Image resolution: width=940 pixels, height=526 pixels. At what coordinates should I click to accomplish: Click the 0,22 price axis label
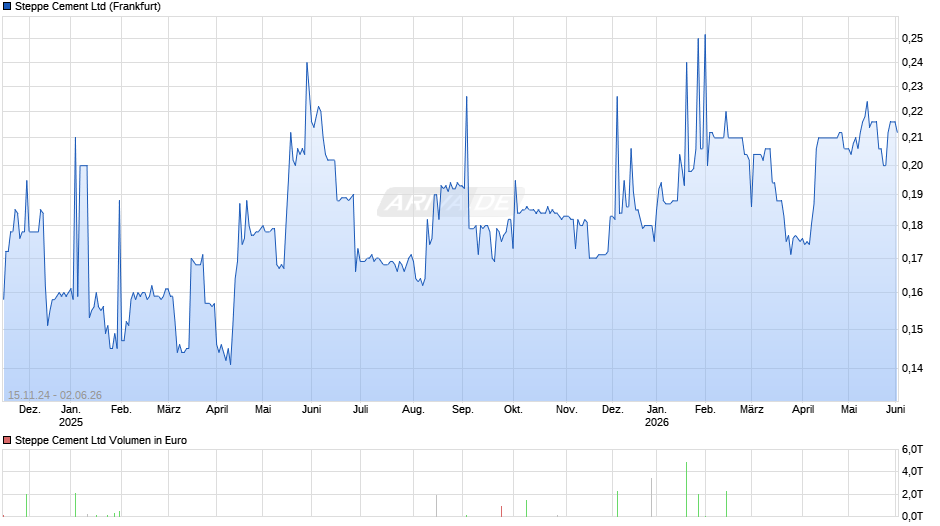click(x=912, y=112)
